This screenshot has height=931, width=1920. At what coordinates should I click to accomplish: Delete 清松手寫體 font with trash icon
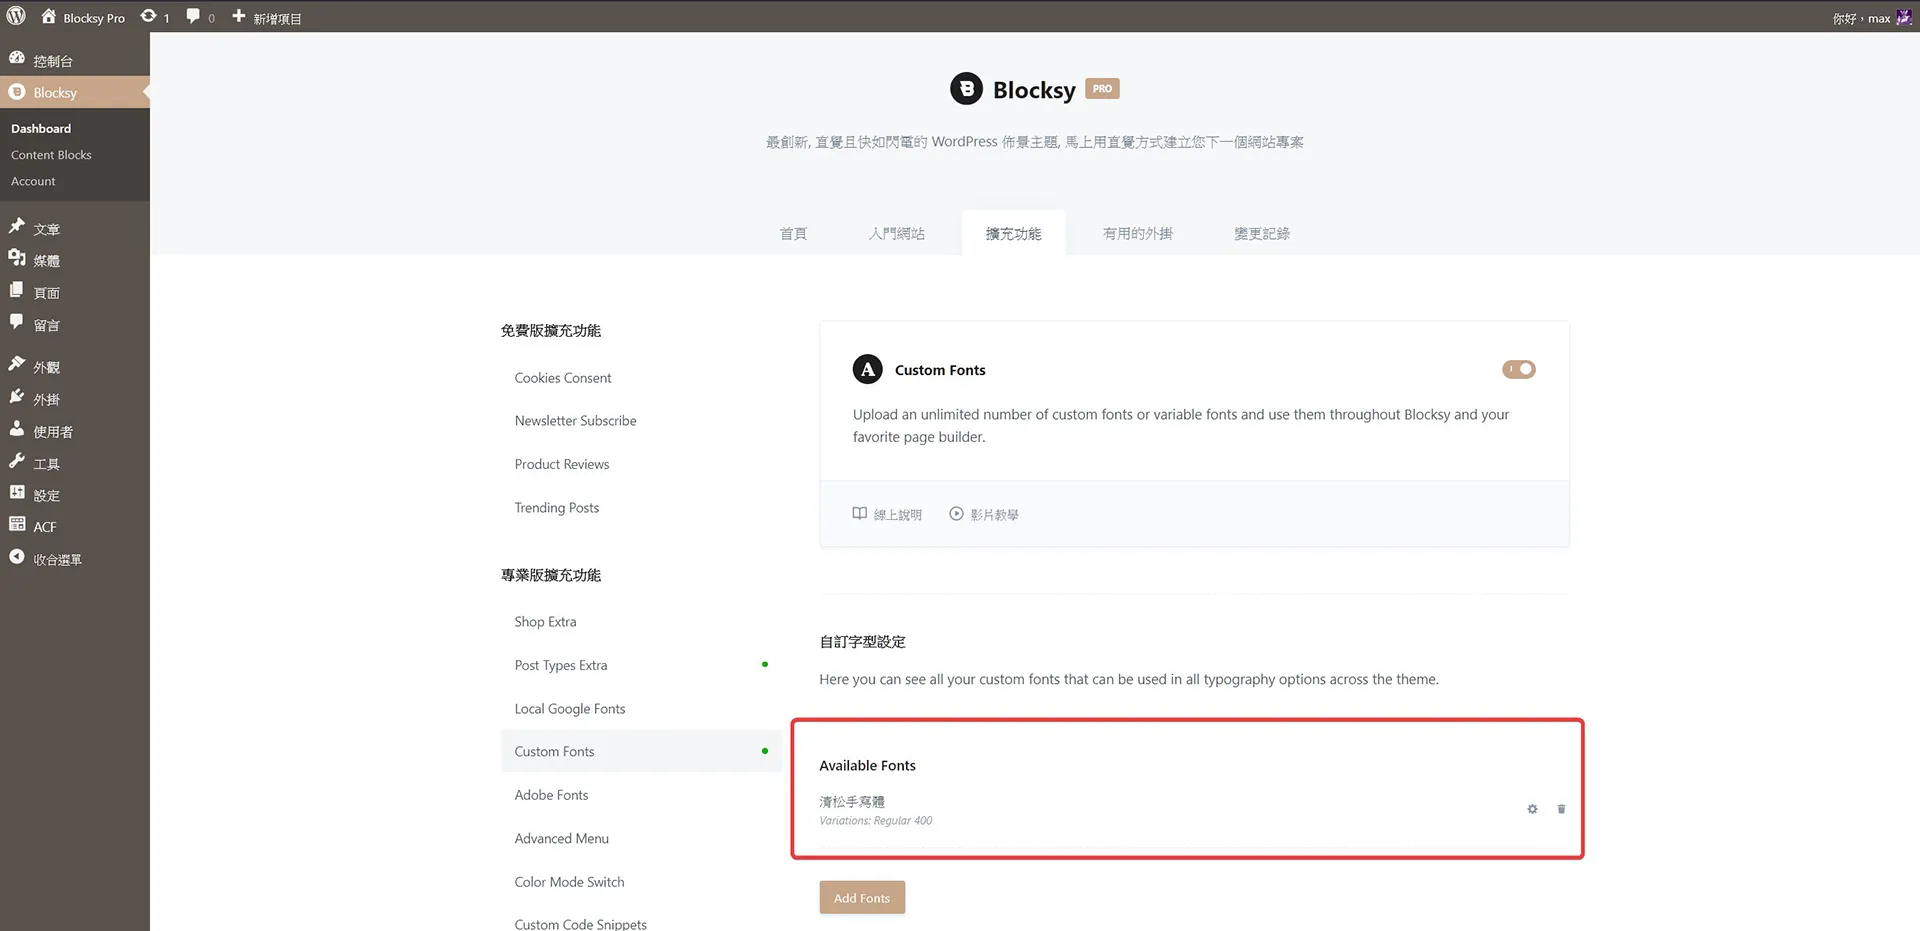point(1561,809)
